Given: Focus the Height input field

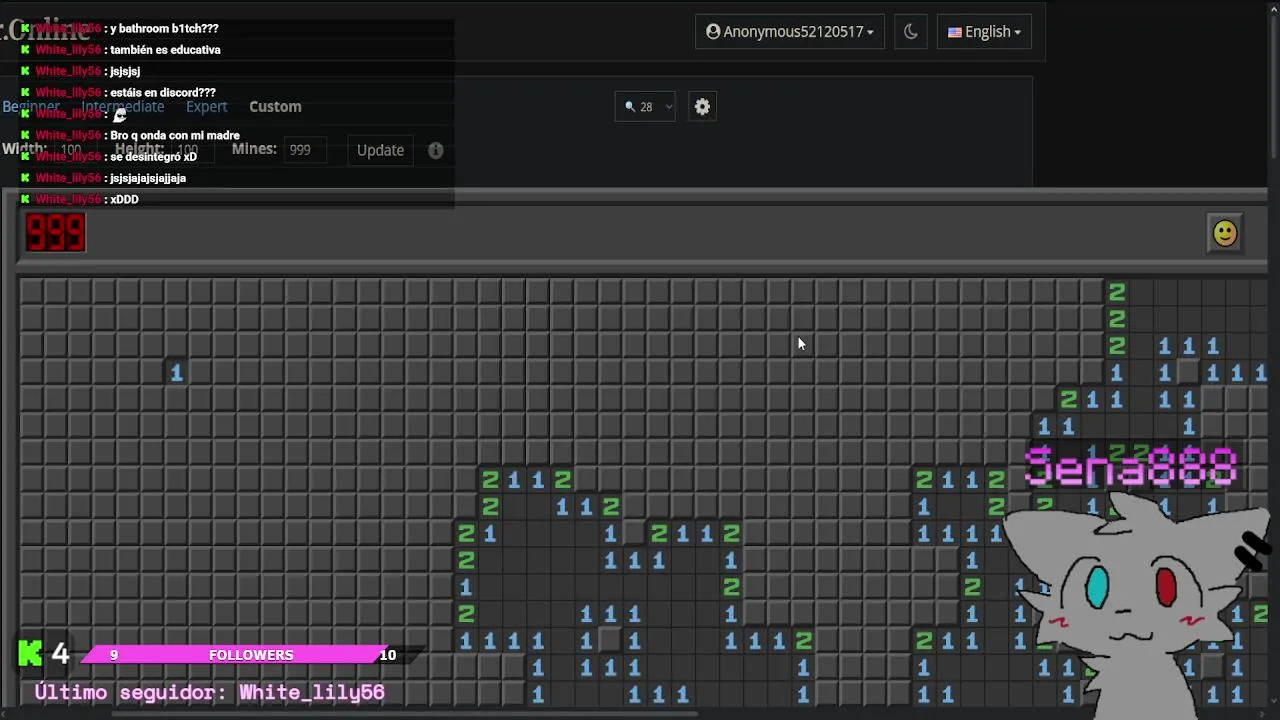Looking at the screenshot, I should (x=193, y=150).
